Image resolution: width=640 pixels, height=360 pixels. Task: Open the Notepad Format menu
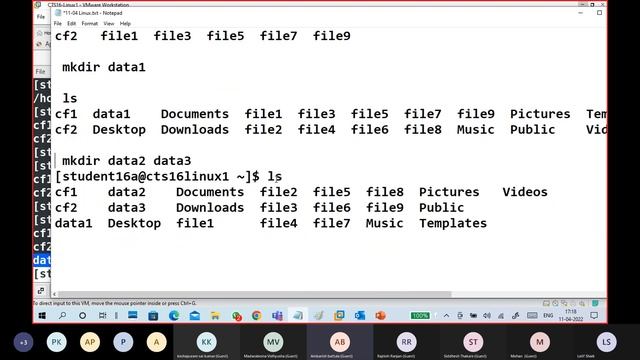coord(89,24)
